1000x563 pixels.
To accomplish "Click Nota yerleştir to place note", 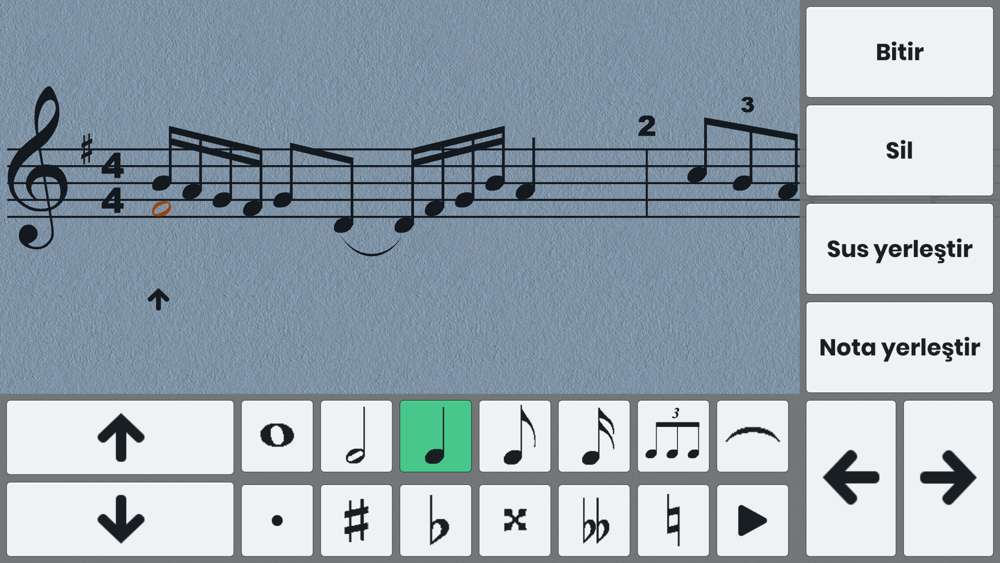I will click(x=899, y=347).
